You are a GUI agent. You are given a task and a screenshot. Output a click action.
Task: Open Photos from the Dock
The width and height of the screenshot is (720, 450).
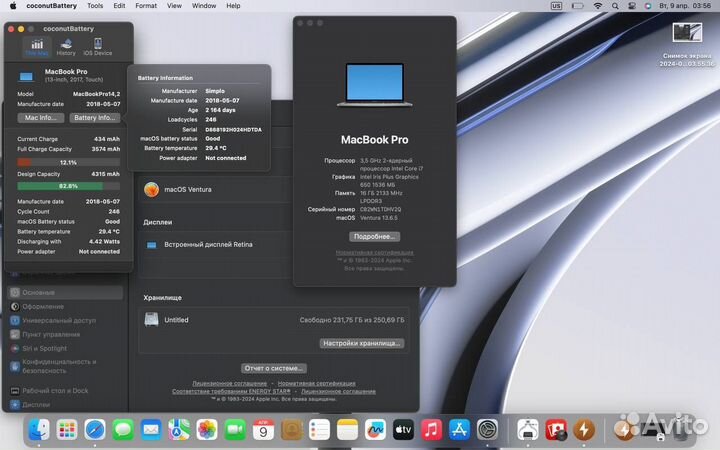(x=207, y=430)
